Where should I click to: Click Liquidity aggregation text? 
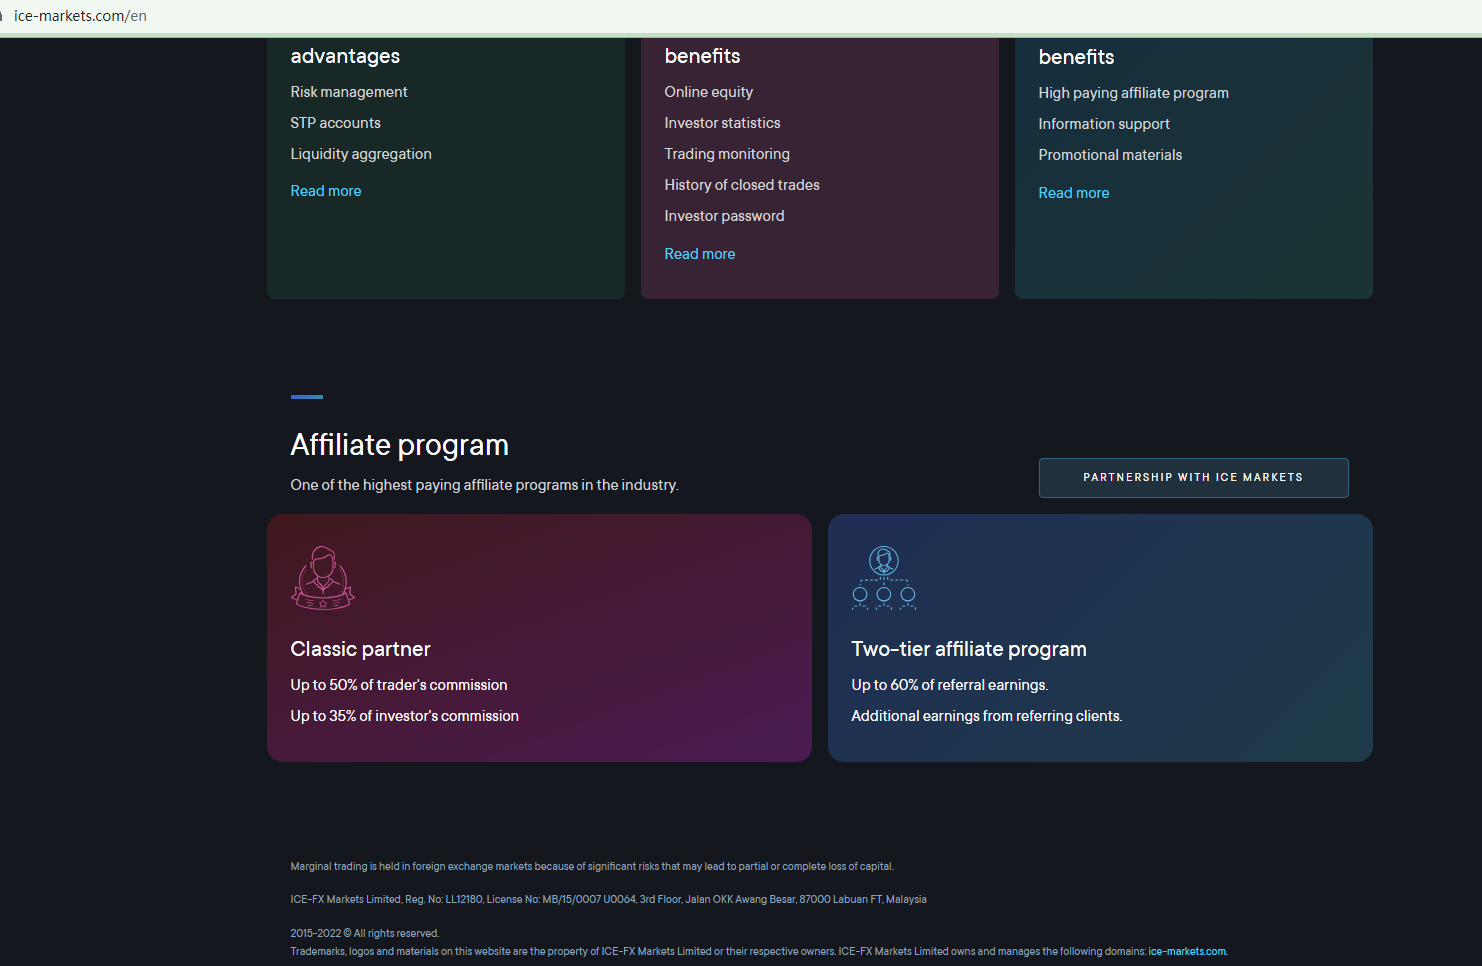(x=361, y=154)
